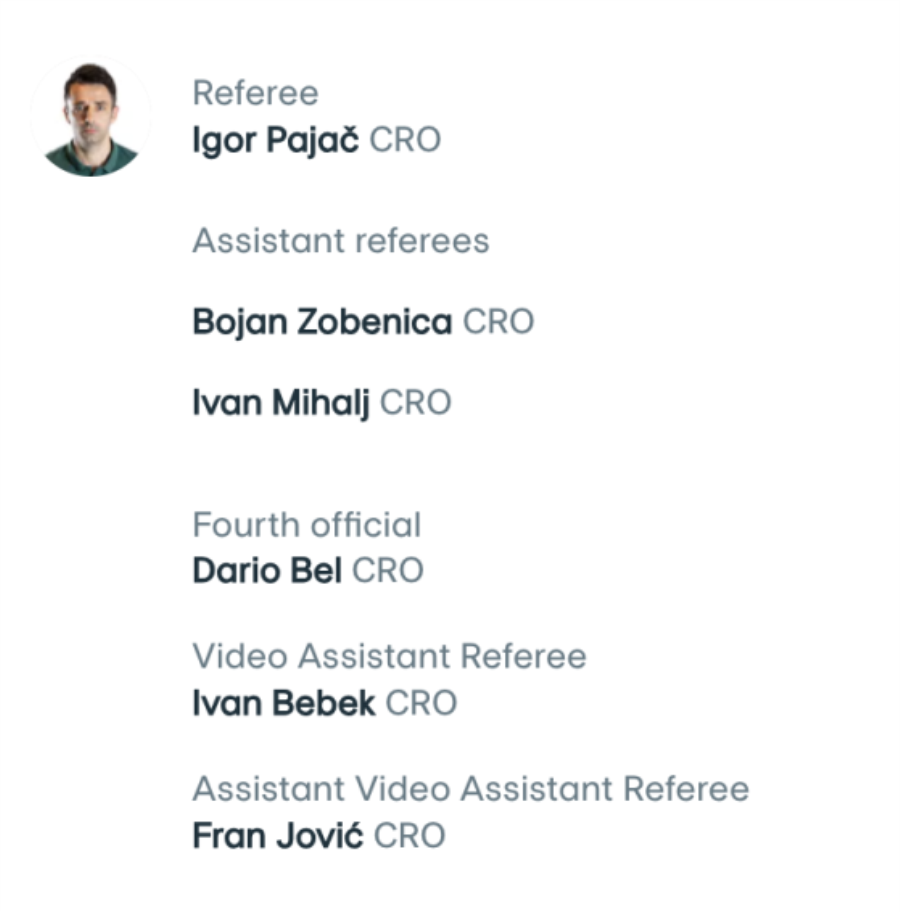Viewport: 900px width, 912px height.
Task: Click the green jersey in the referee photo
Action: click(x=91, y=160)
